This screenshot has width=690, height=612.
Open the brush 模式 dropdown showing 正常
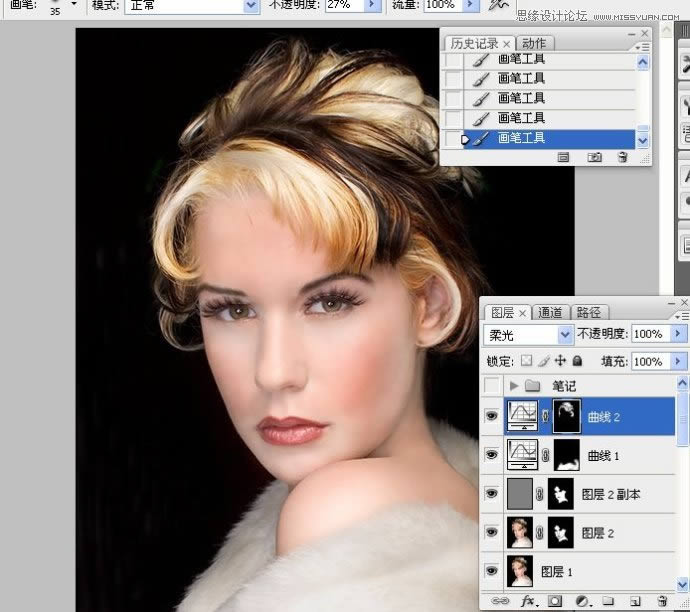click(251, 6)
